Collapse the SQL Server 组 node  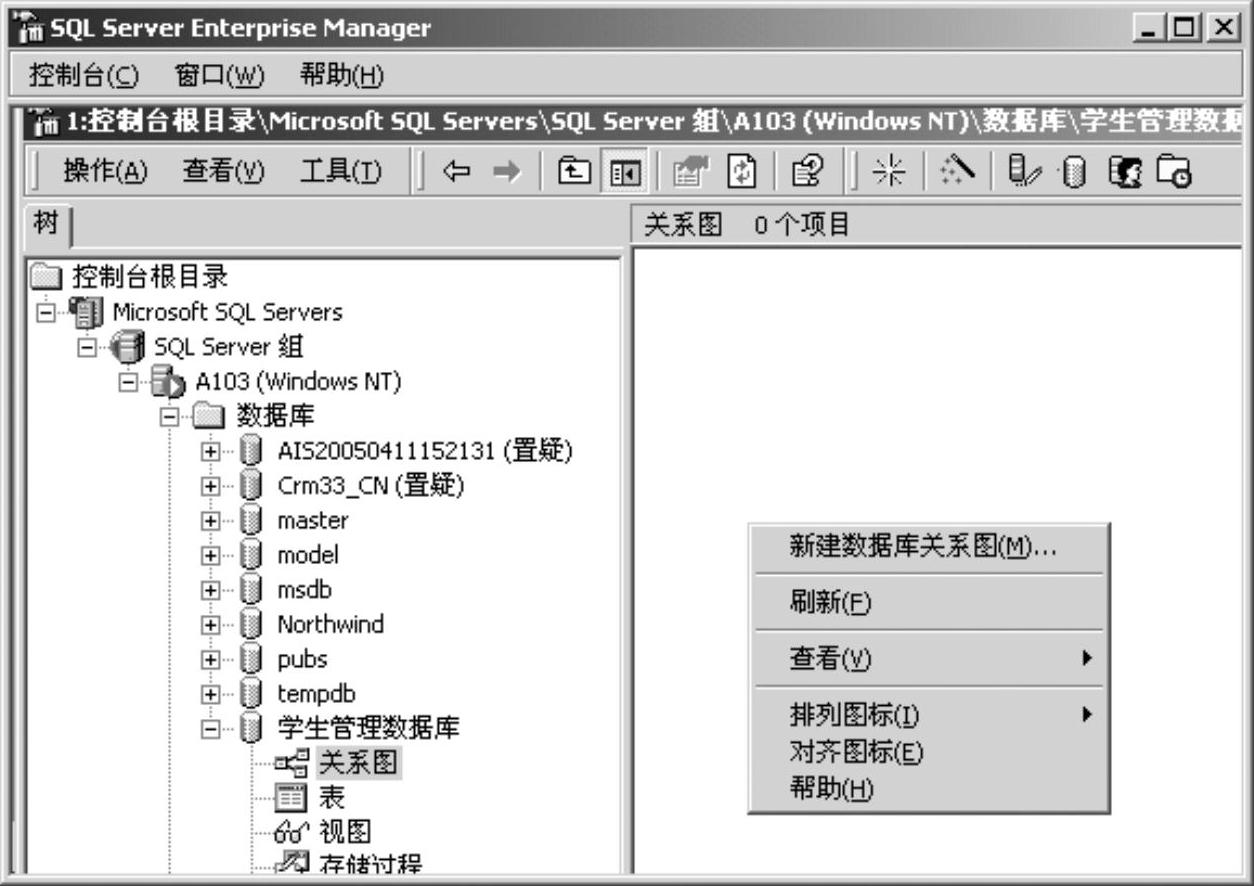[x=88, y=347]
